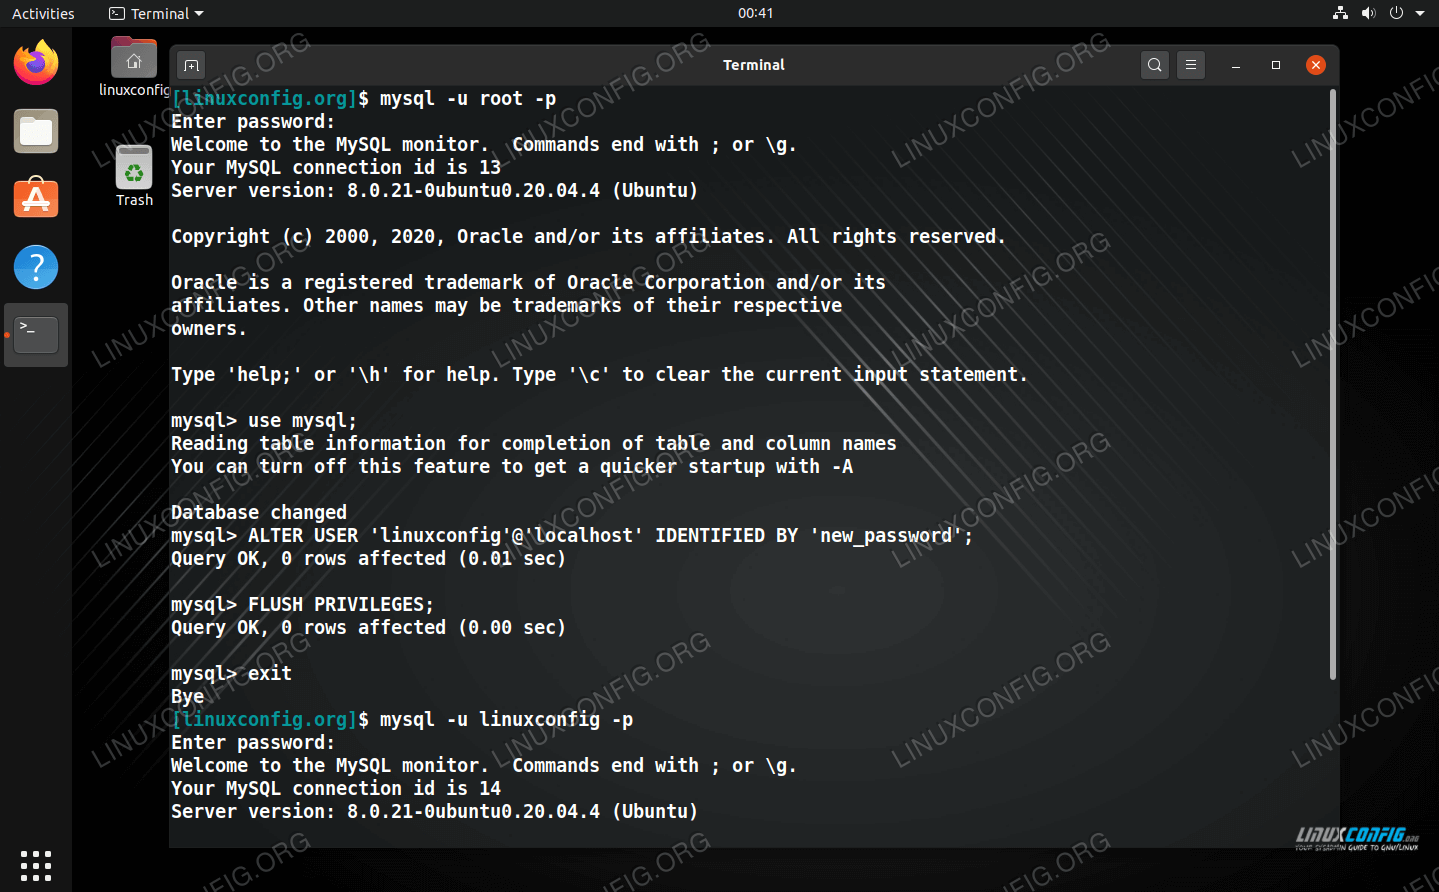
Task: Open the clock showing 00:41
Action: (x=756, y=13)
